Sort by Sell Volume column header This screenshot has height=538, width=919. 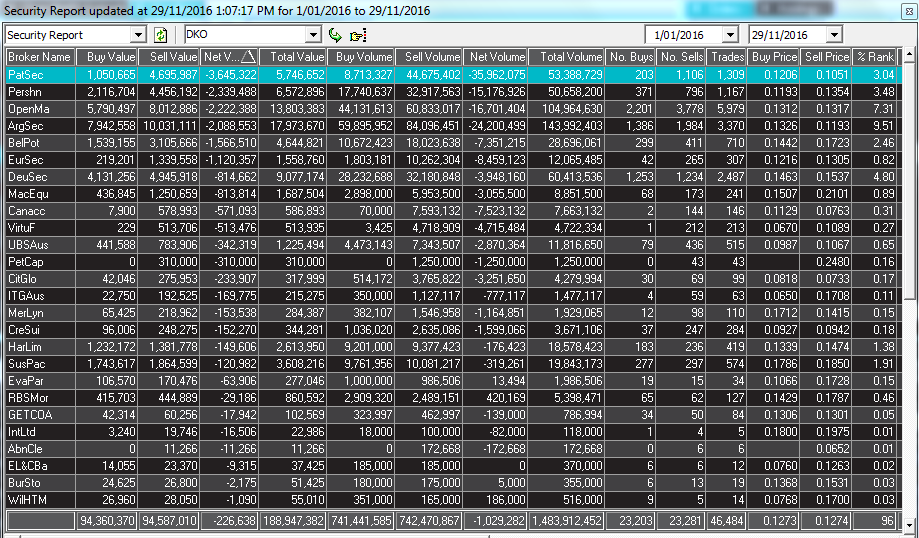(x=429, y=57)
